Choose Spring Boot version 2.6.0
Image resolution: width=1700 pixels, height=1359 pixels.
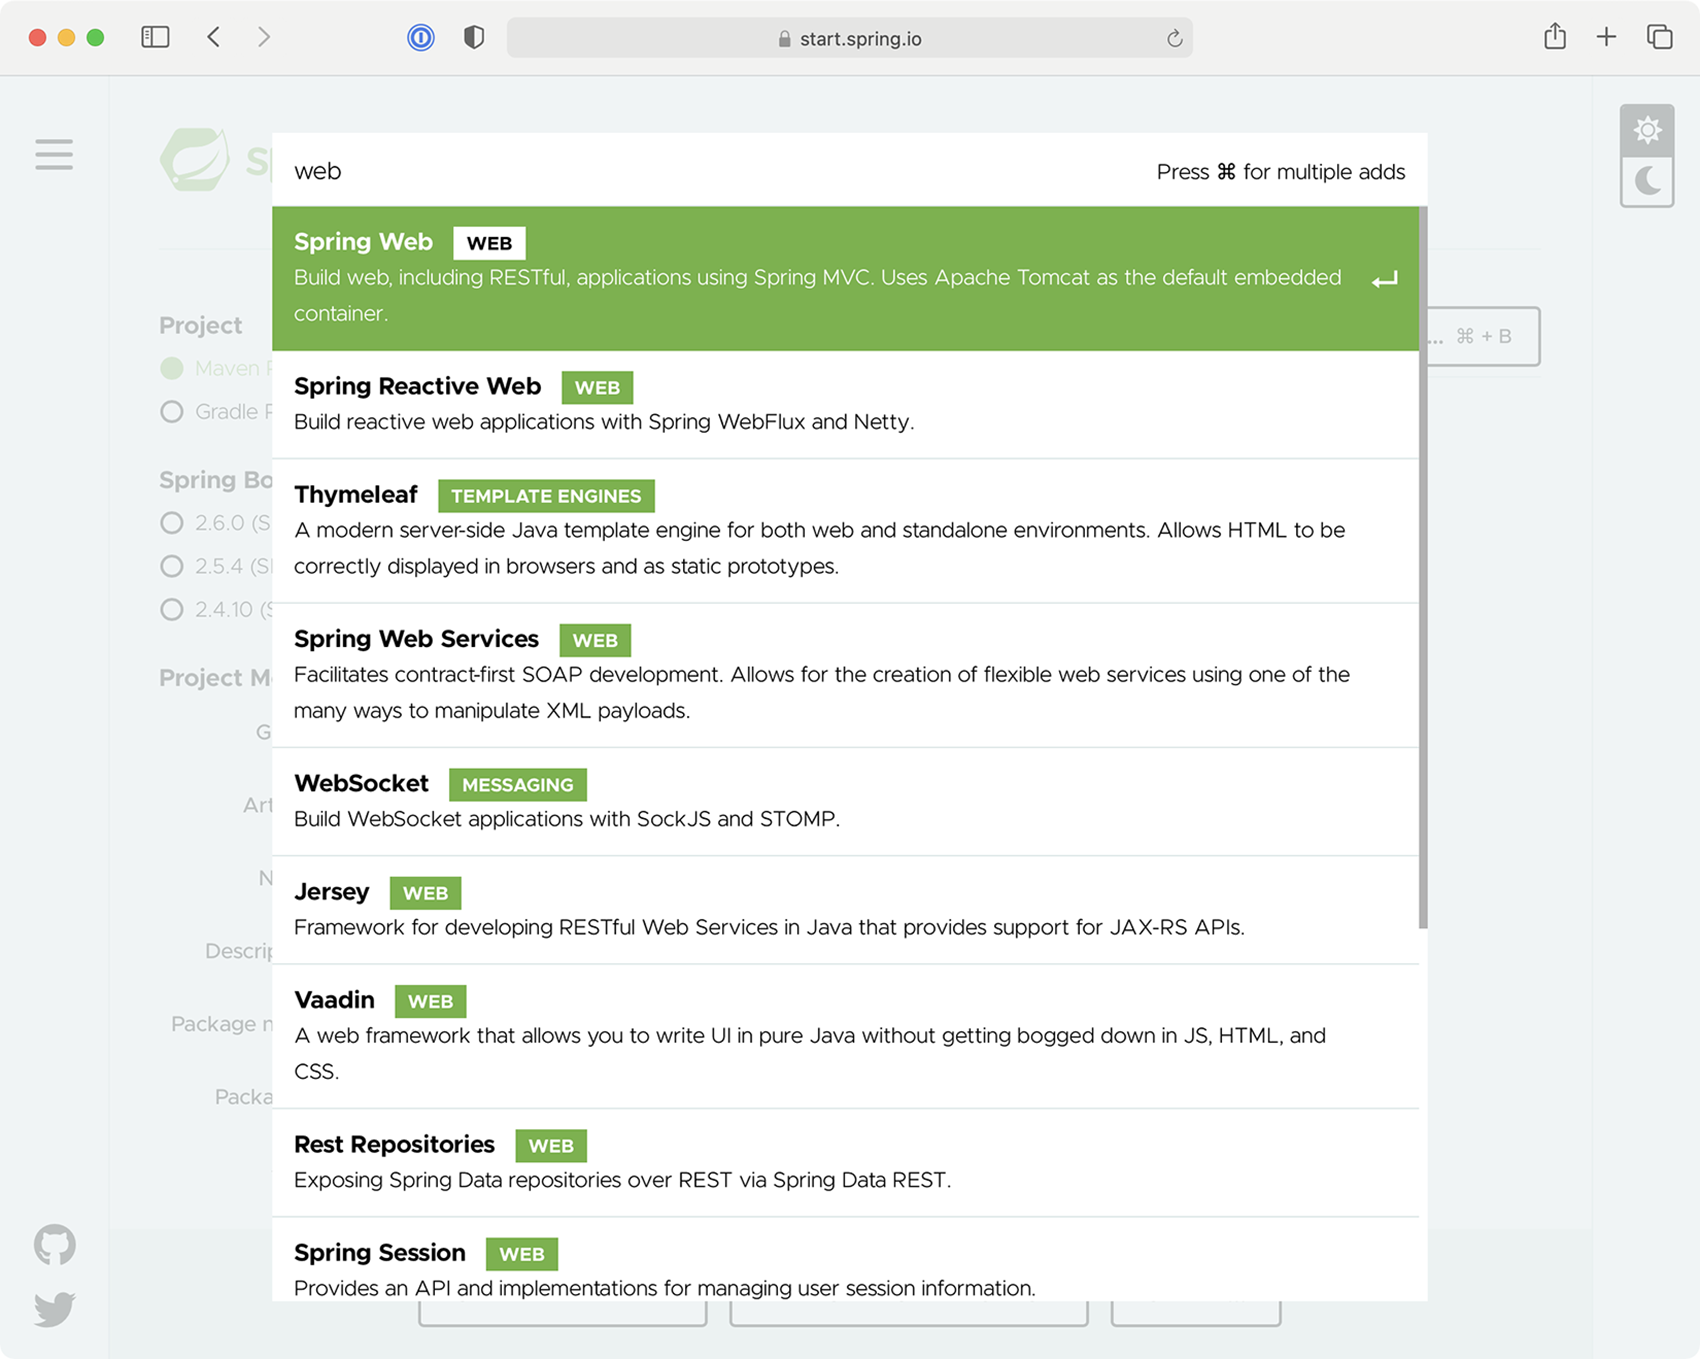click(172, 523)
